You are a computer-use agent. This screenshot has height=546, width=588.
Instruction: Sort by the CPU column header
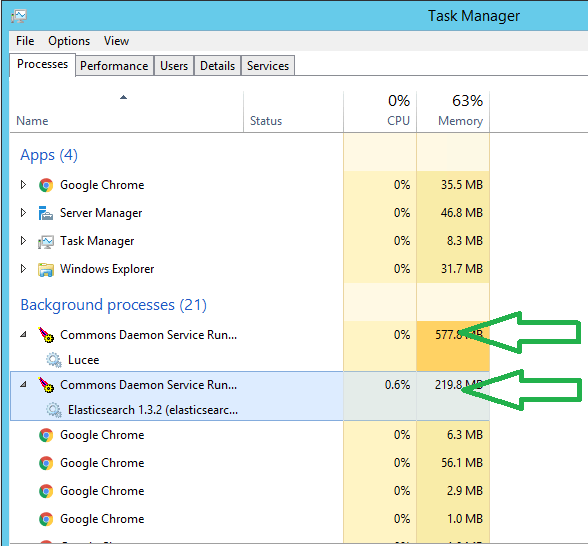pos(380,112)
